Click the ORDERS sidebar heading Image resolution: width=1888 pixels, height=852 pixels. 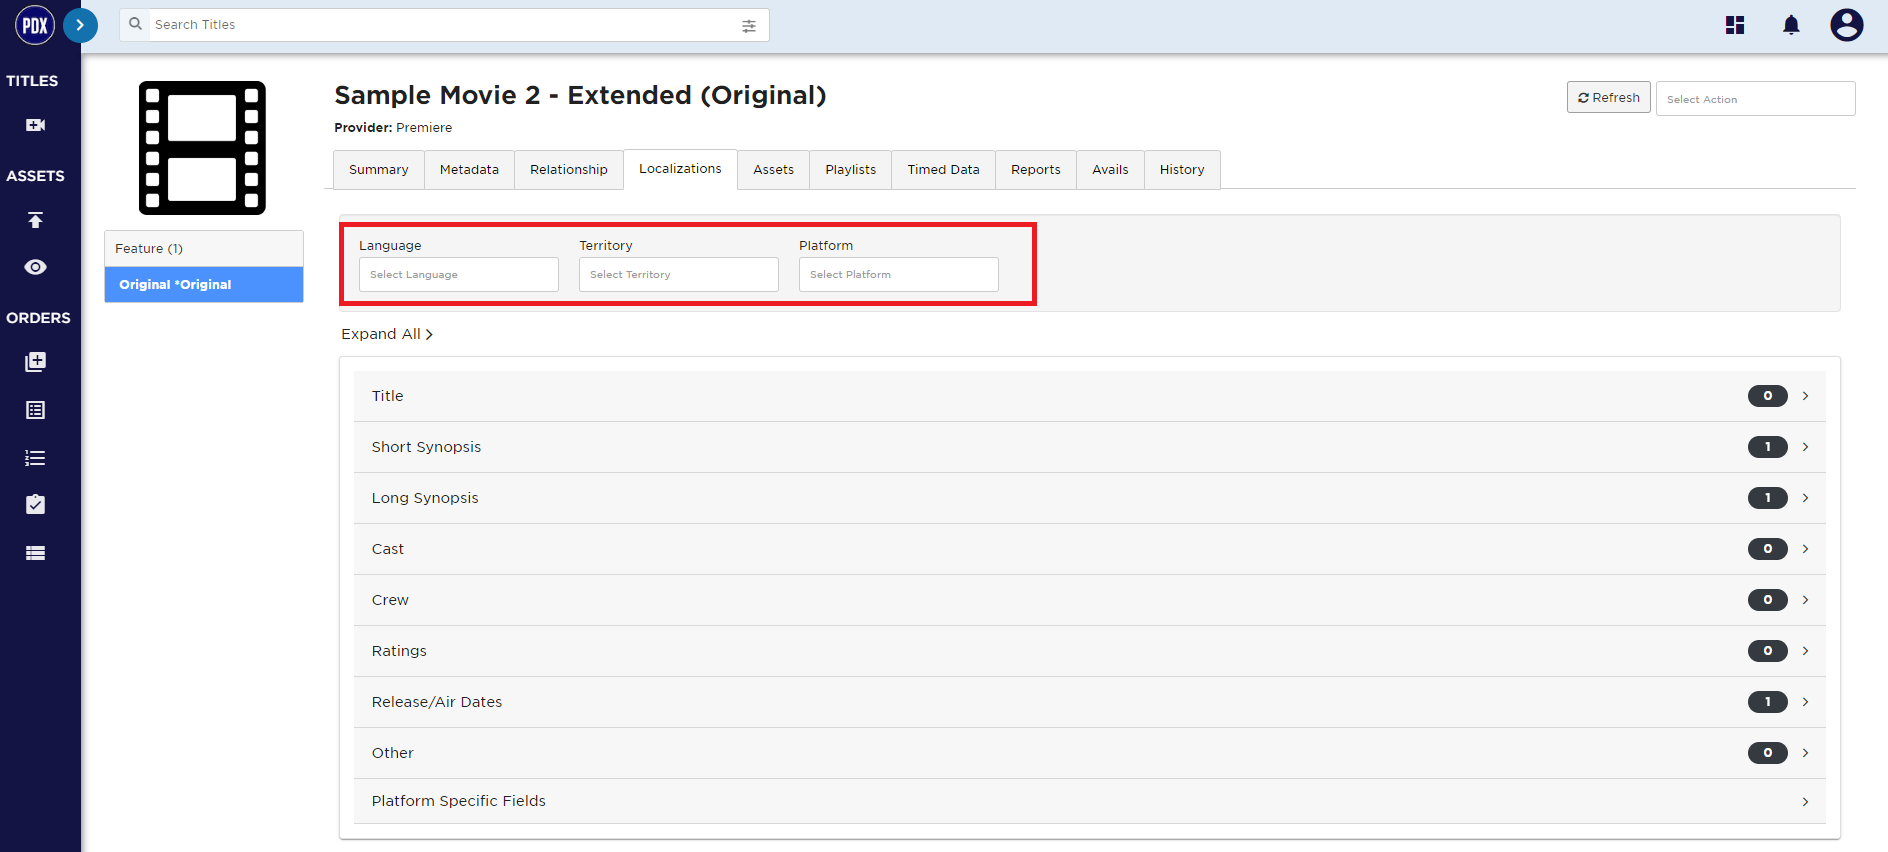point(38,318)
